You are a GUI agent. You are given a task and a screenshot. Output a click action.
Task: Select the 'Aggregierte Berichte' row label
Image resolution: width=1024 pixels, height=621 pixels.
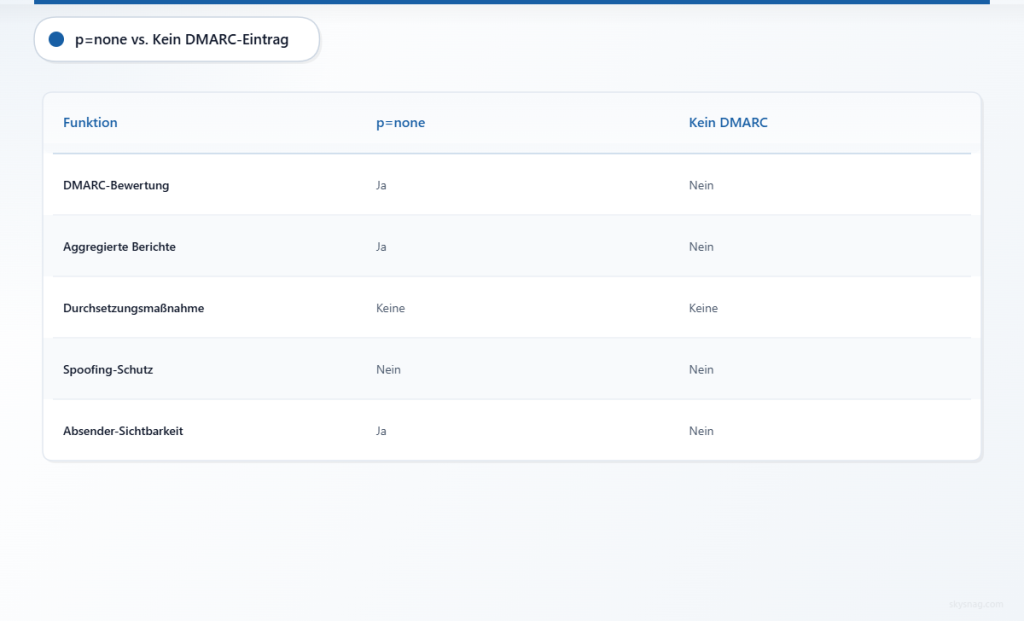[120, 247]
